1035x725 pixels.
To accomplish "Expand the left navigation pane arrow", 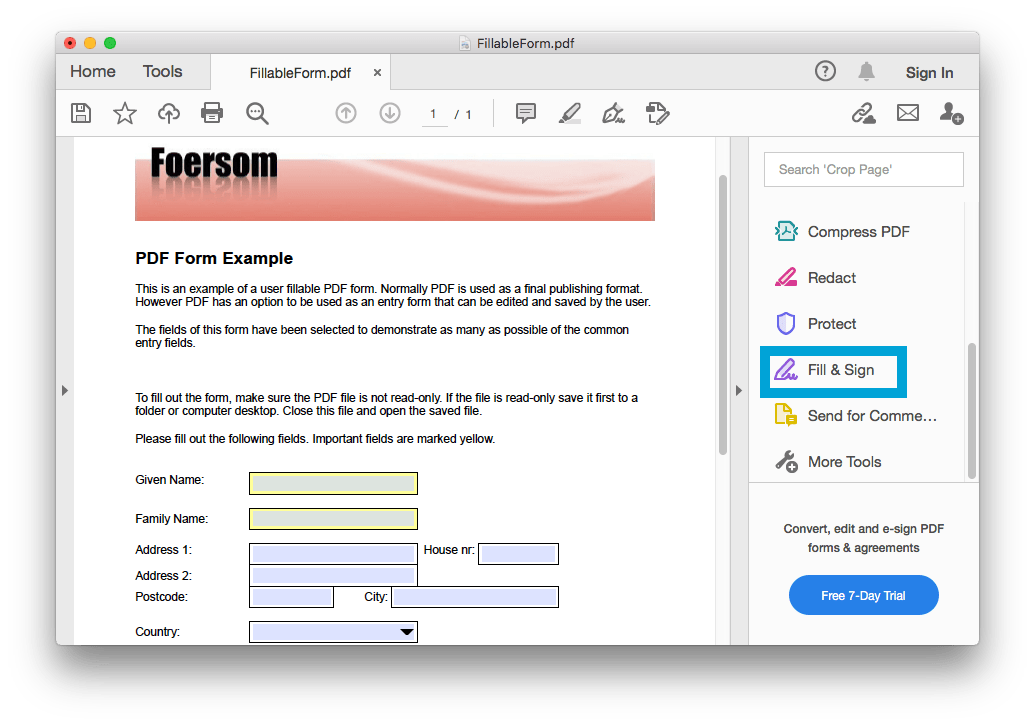I will point(65,390).
